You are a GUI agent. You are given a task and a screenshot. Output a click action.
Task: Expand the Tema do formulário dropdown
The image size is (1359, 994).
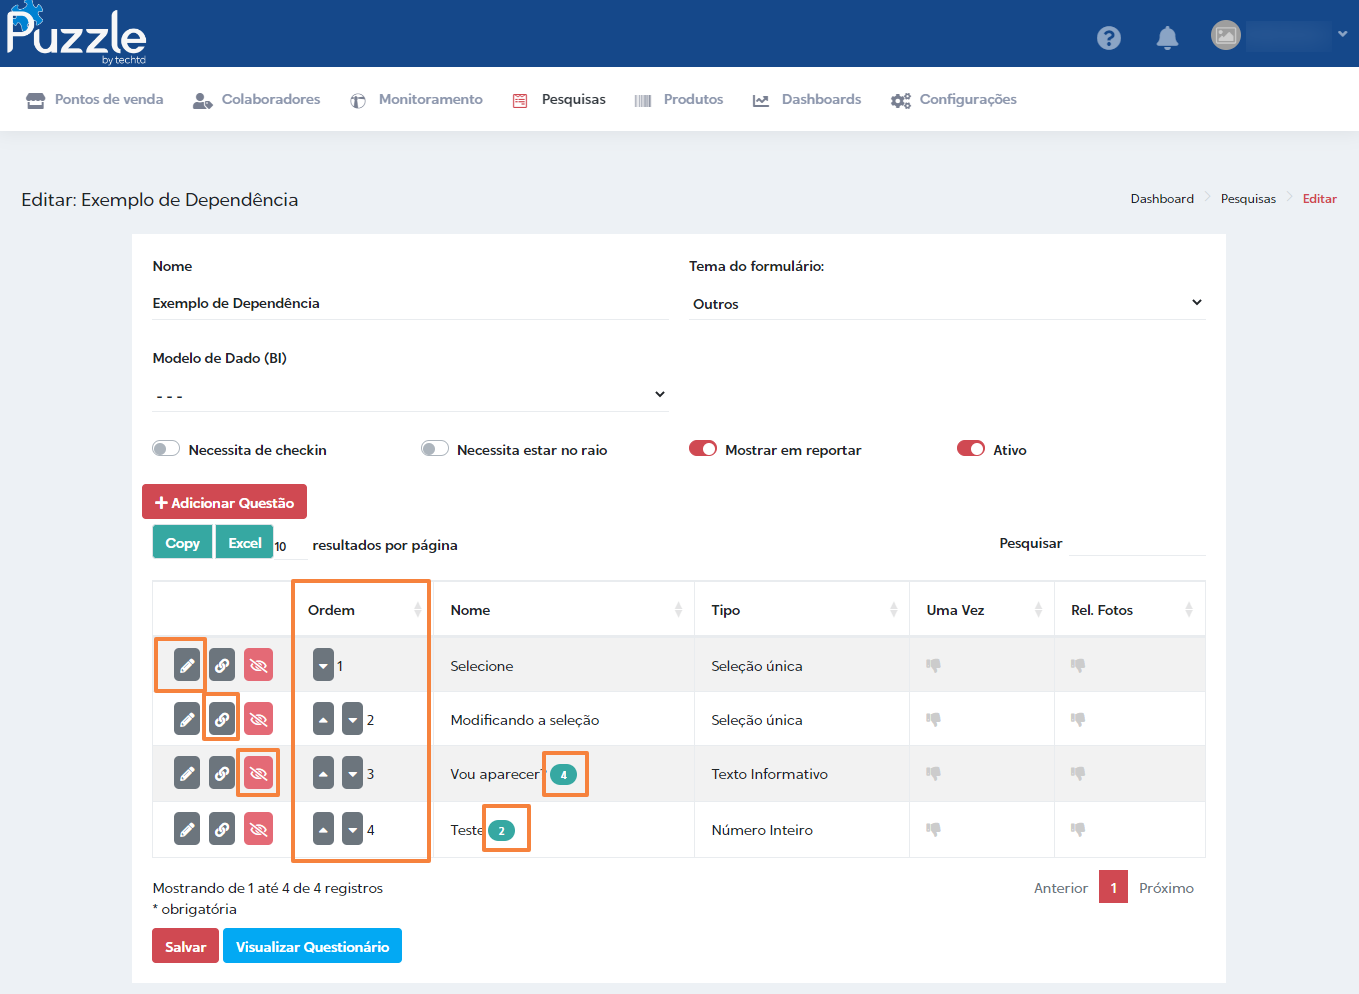[947, 303]
